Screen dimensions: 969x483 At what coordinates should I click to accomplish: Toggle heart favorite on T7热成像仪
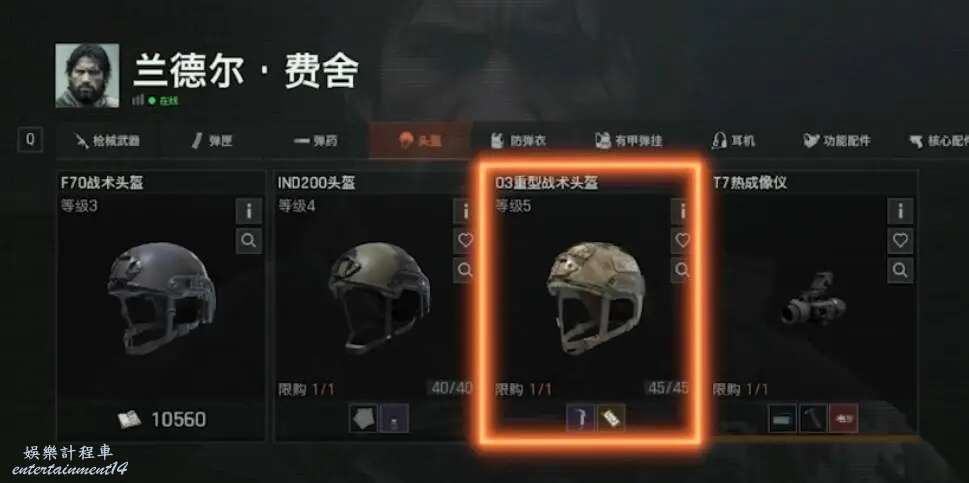coord(900,241)
